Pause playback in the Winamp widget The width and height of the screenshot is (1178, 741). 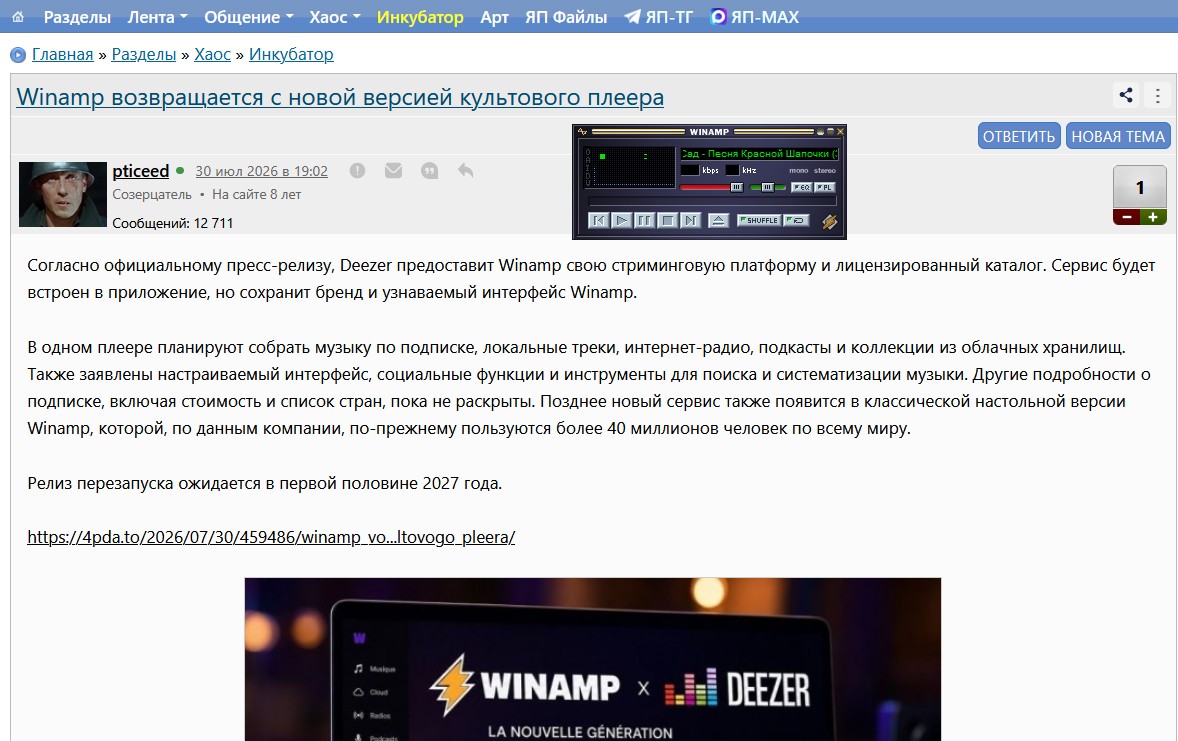644,220
